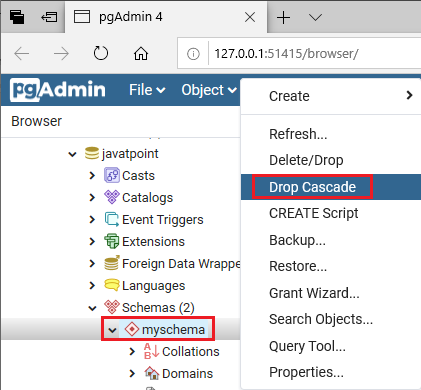Screen dimensions: 421x390
Task: Expand the Extensions tree node
Action: click(x=92, y=241)
